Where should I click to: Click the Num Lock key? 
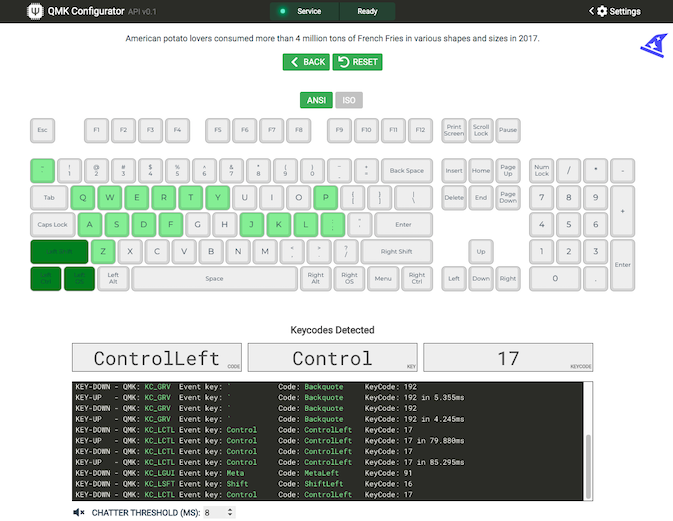pos(541,170)
